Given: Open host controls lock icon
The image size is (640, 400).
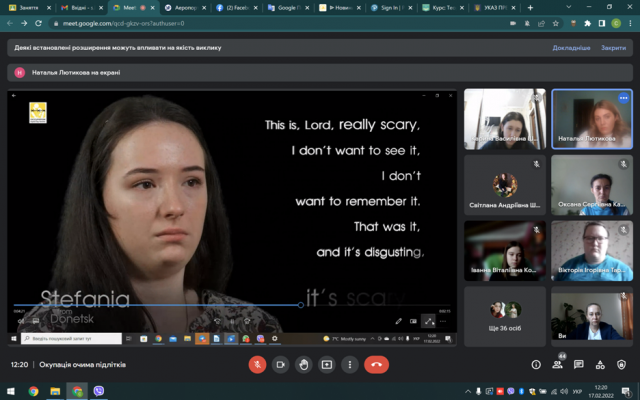Looking at the screenshot, I should pos(621,364).
